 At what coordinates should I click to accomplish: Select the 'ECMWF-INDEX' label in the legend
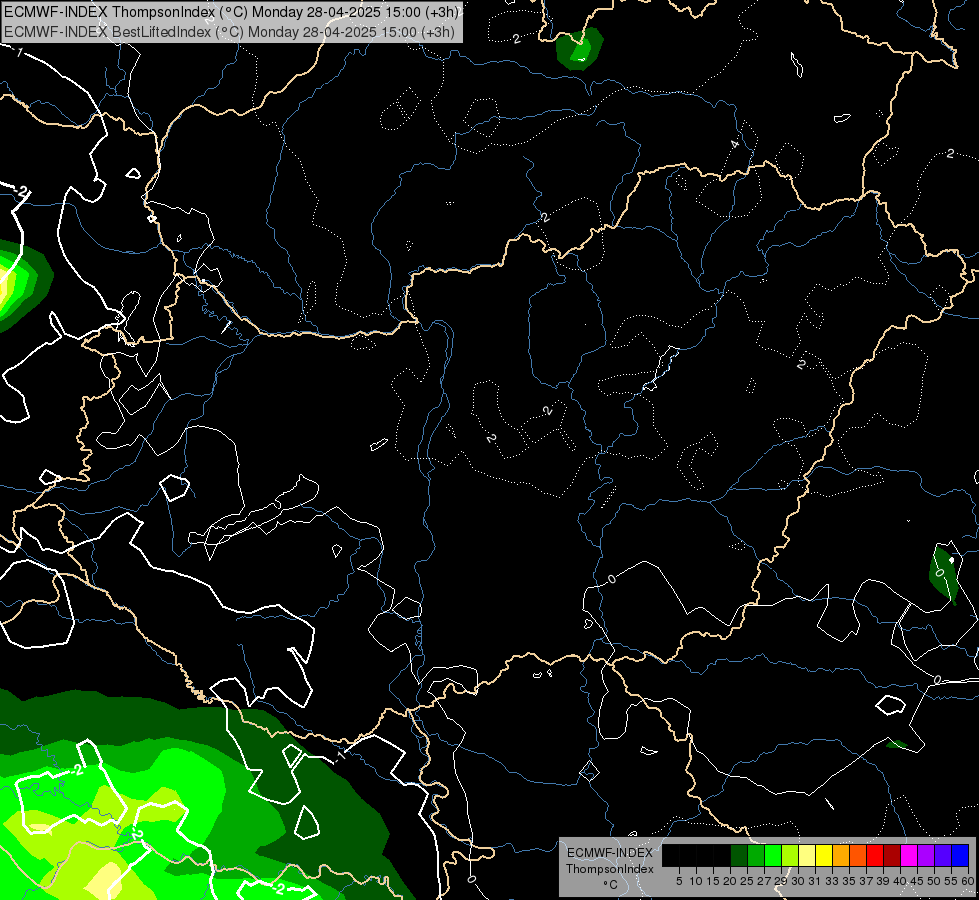pos(610,853)
